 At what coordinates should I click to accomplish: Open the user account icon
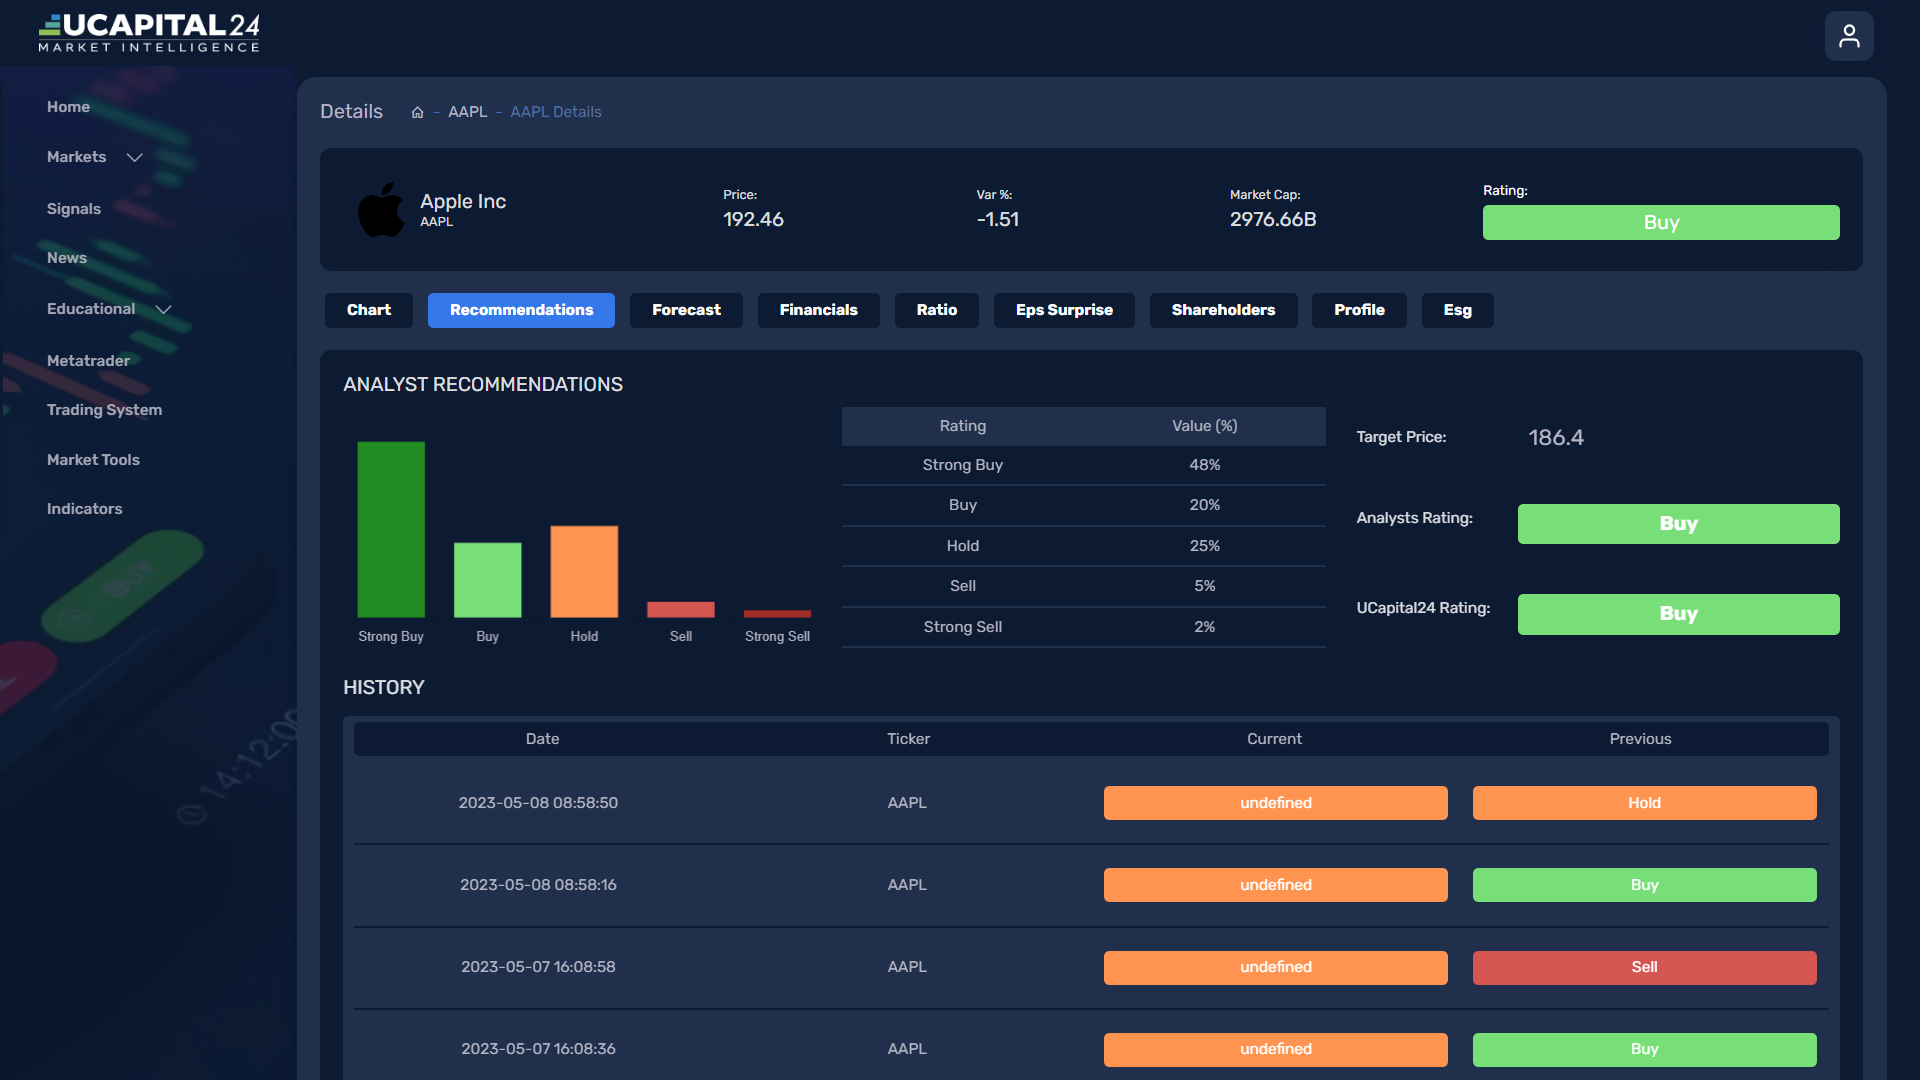(x=1849, y=36)
